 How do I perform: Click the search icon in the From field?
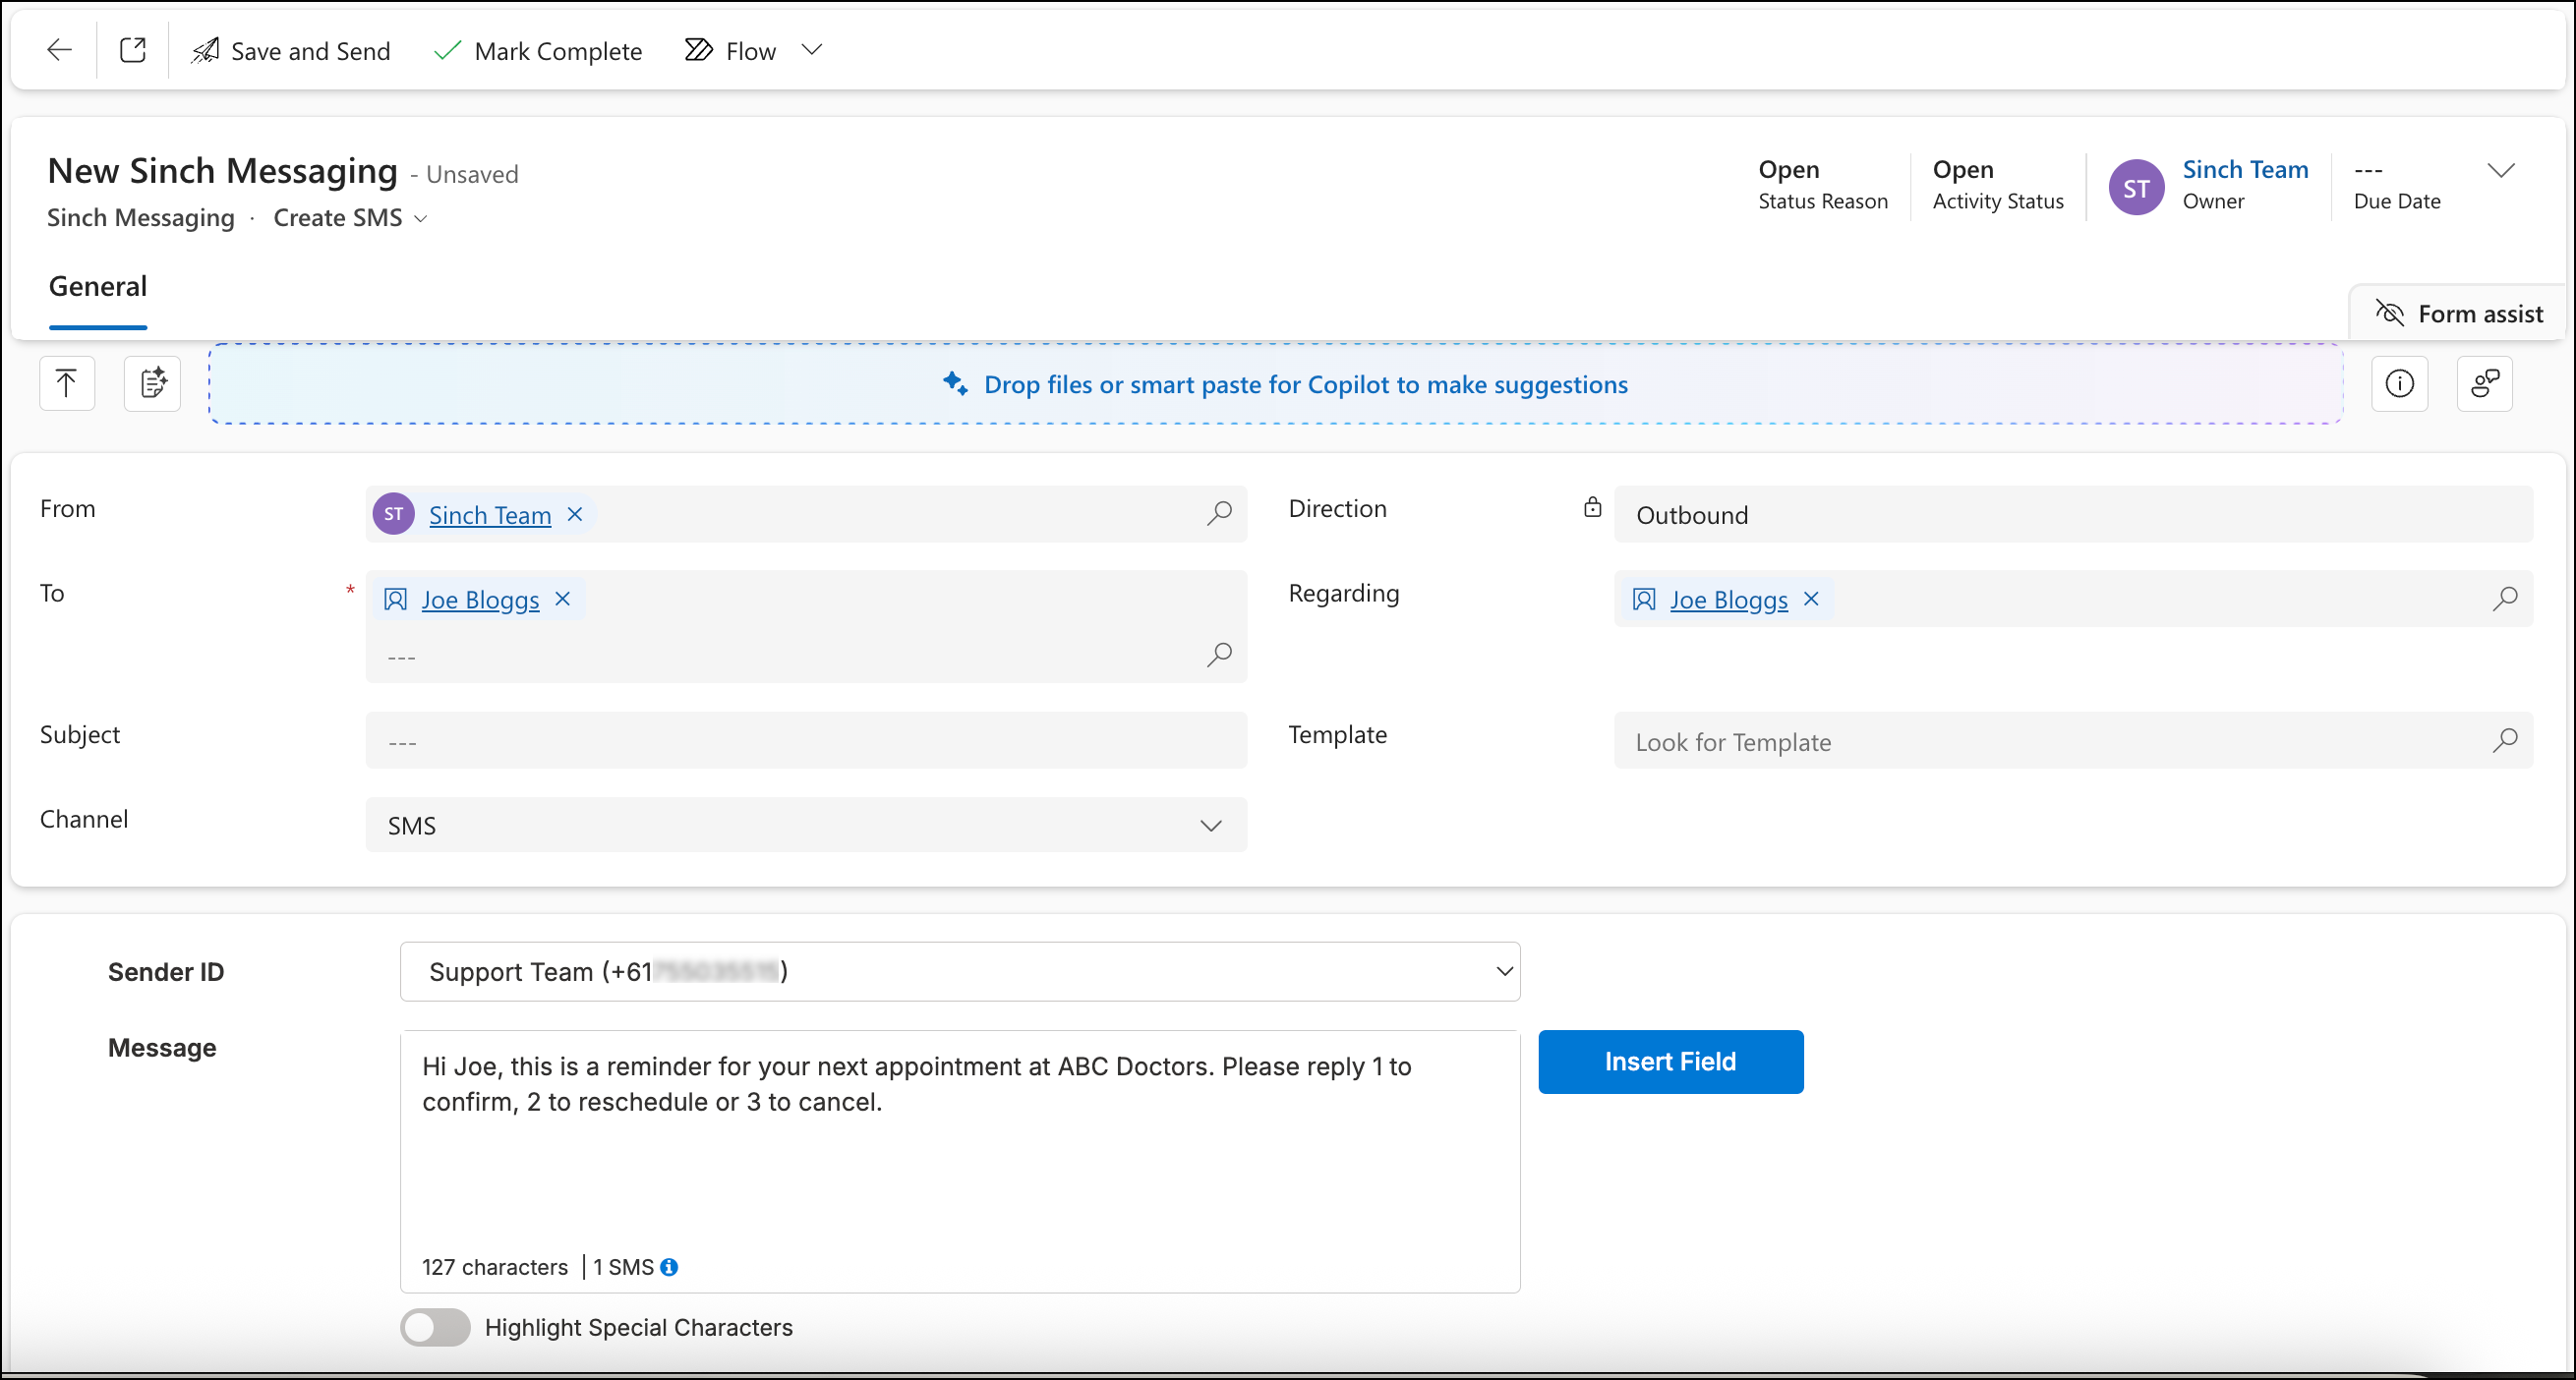(x=1219, y=514)
